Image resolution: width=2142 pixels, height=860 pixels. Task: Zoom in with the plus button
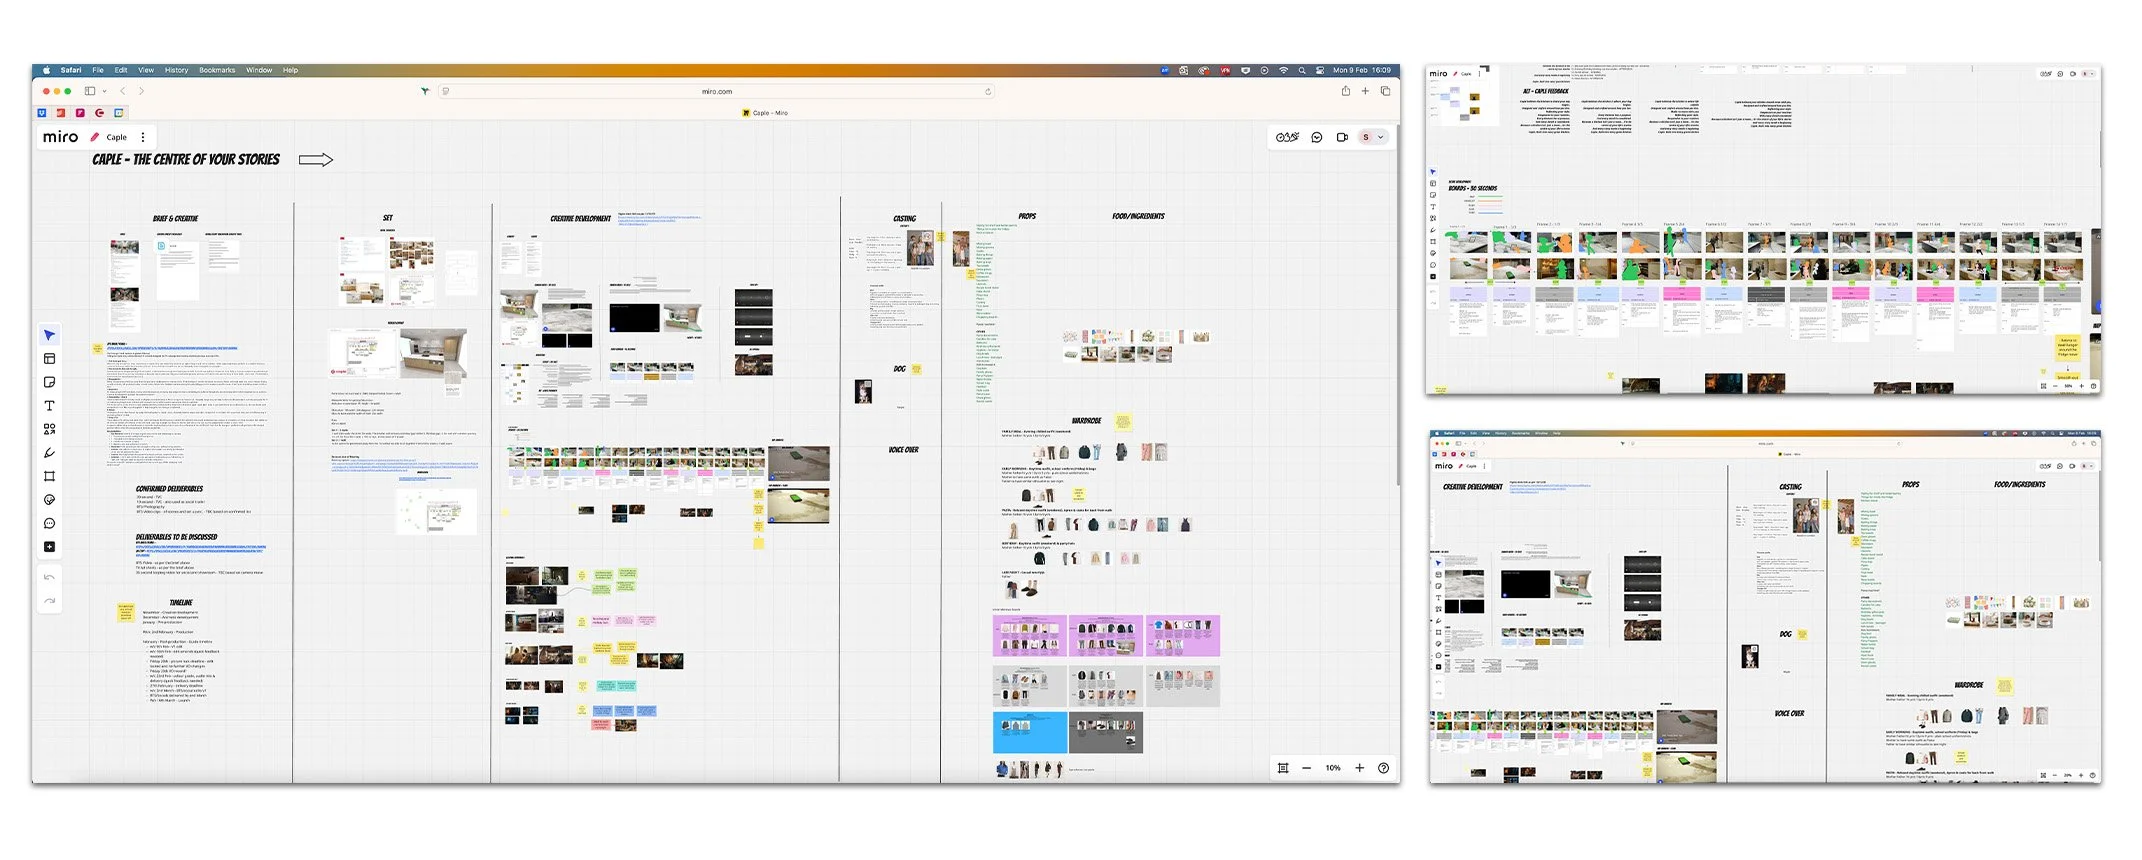(x=1359, y=768)
